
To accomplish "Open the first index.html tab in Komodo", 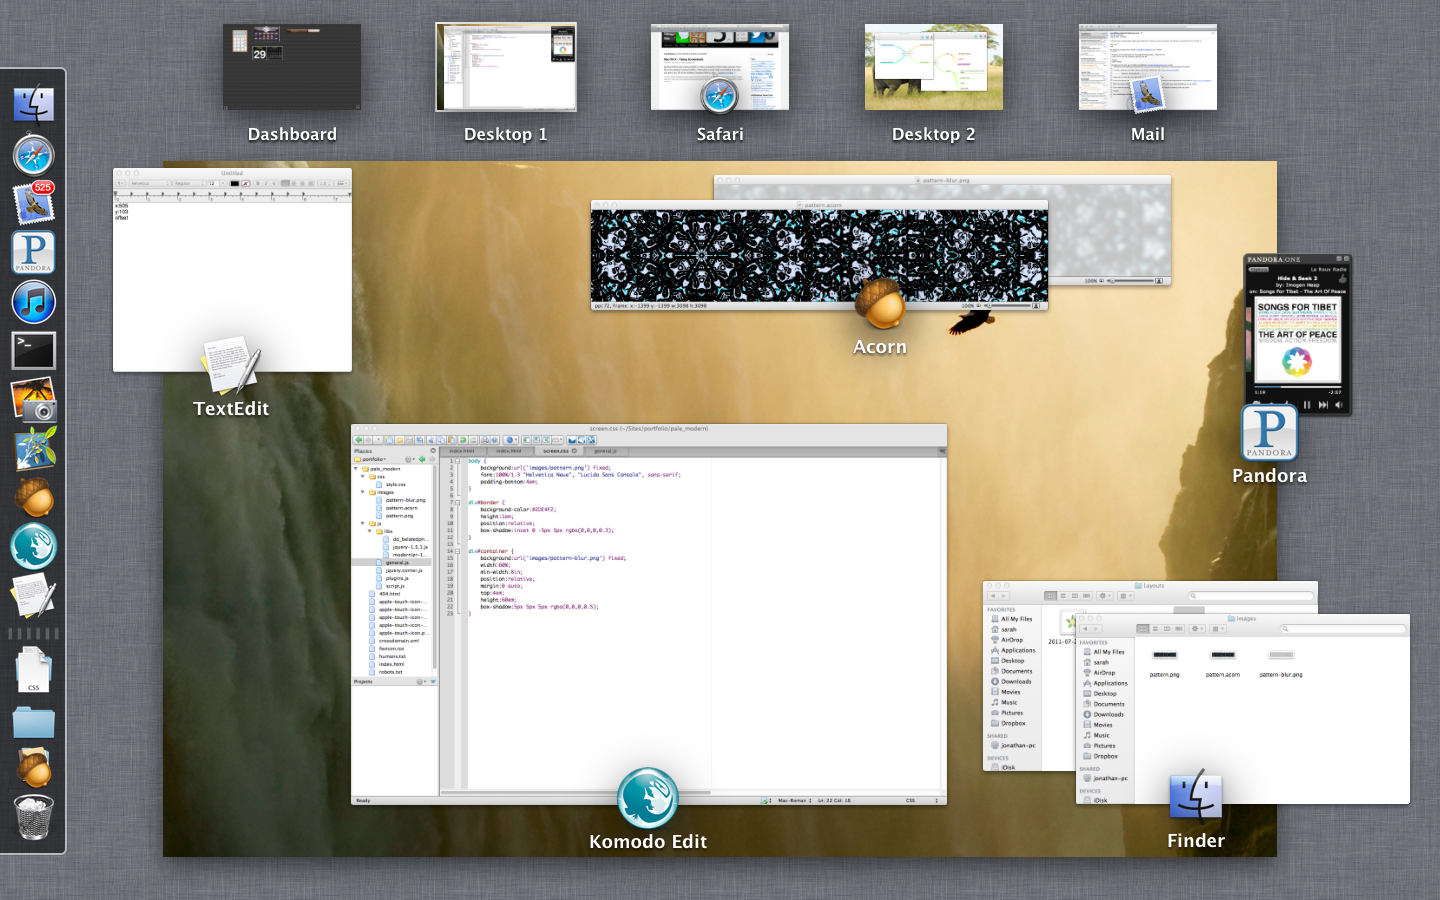I will click(x=462, y=451).
